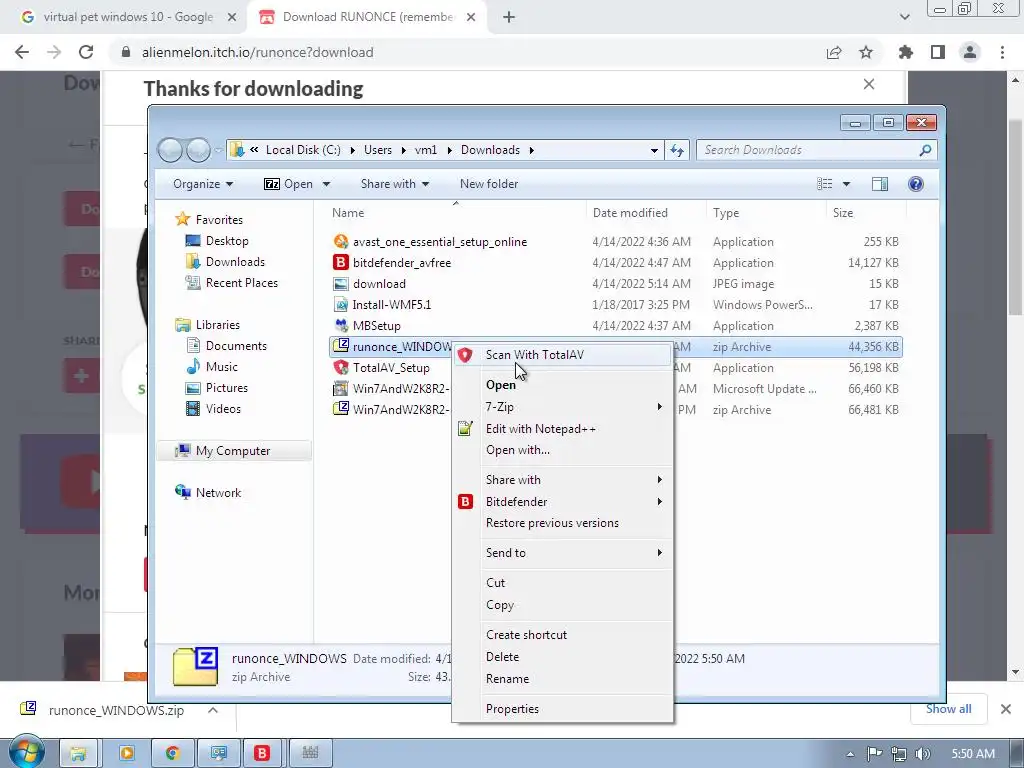Click Chrome share page icon
Screen dimensions: 1024x768
click(834, 52)
